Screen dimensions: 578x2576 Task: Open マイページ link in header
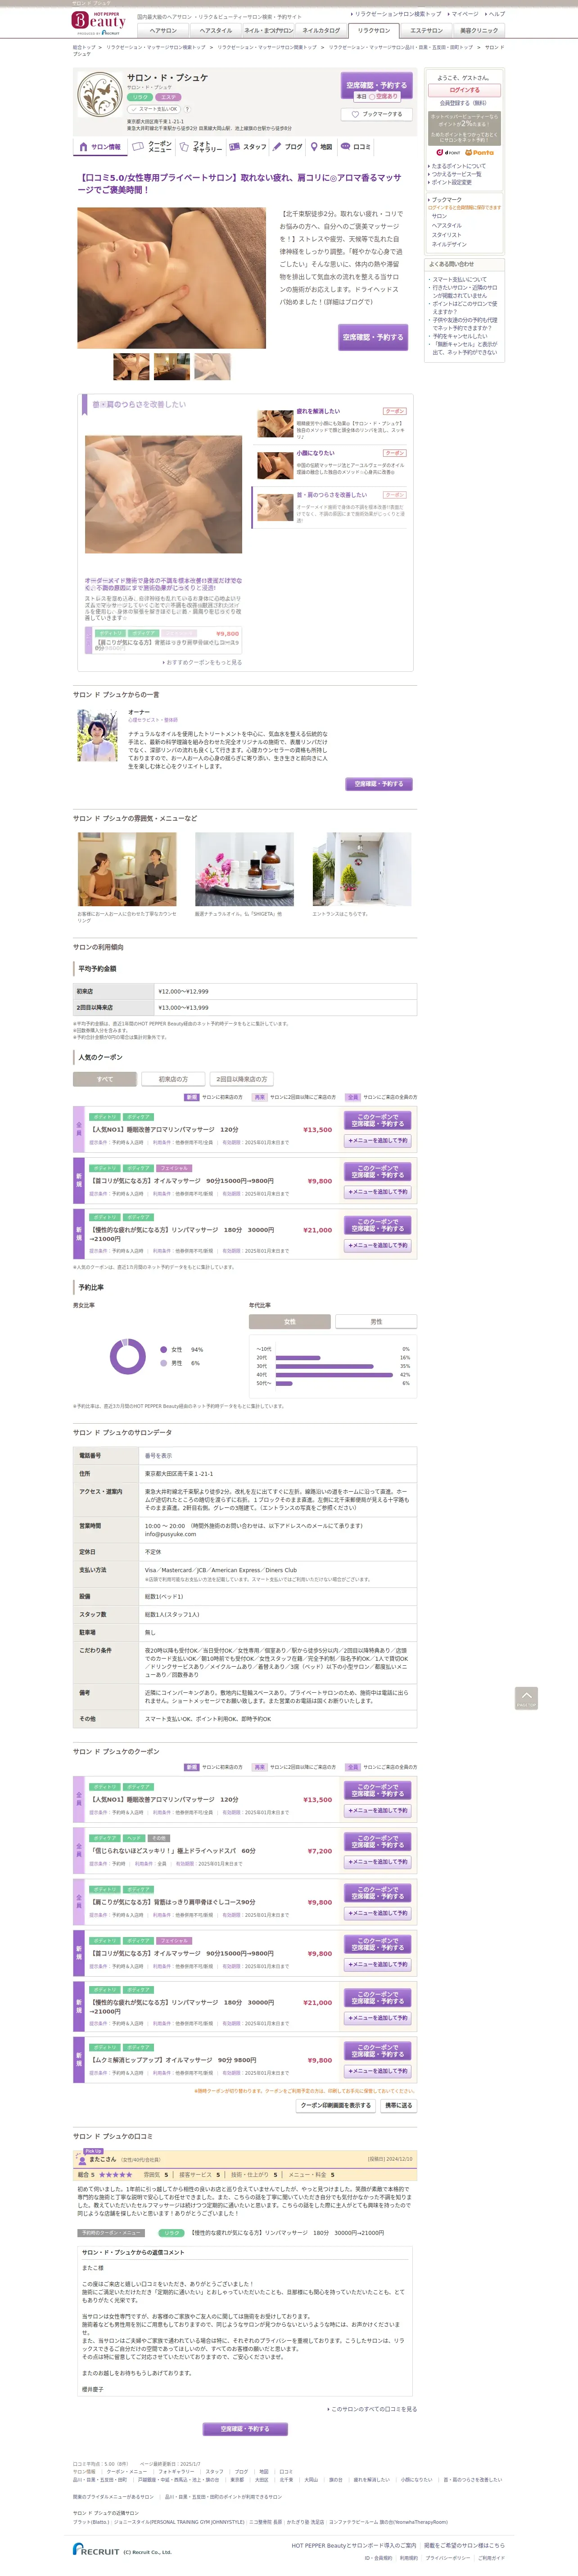(x=464, y=14)
